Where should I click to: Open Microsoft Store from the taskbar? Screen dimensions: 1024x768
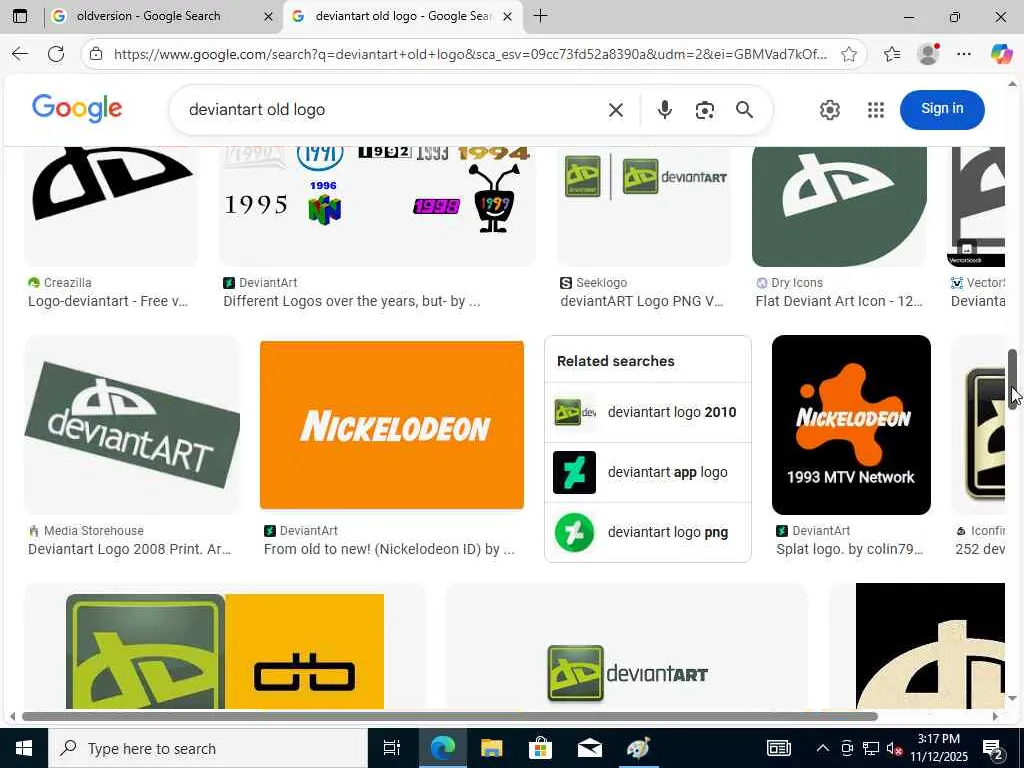[x=540, y=748]
